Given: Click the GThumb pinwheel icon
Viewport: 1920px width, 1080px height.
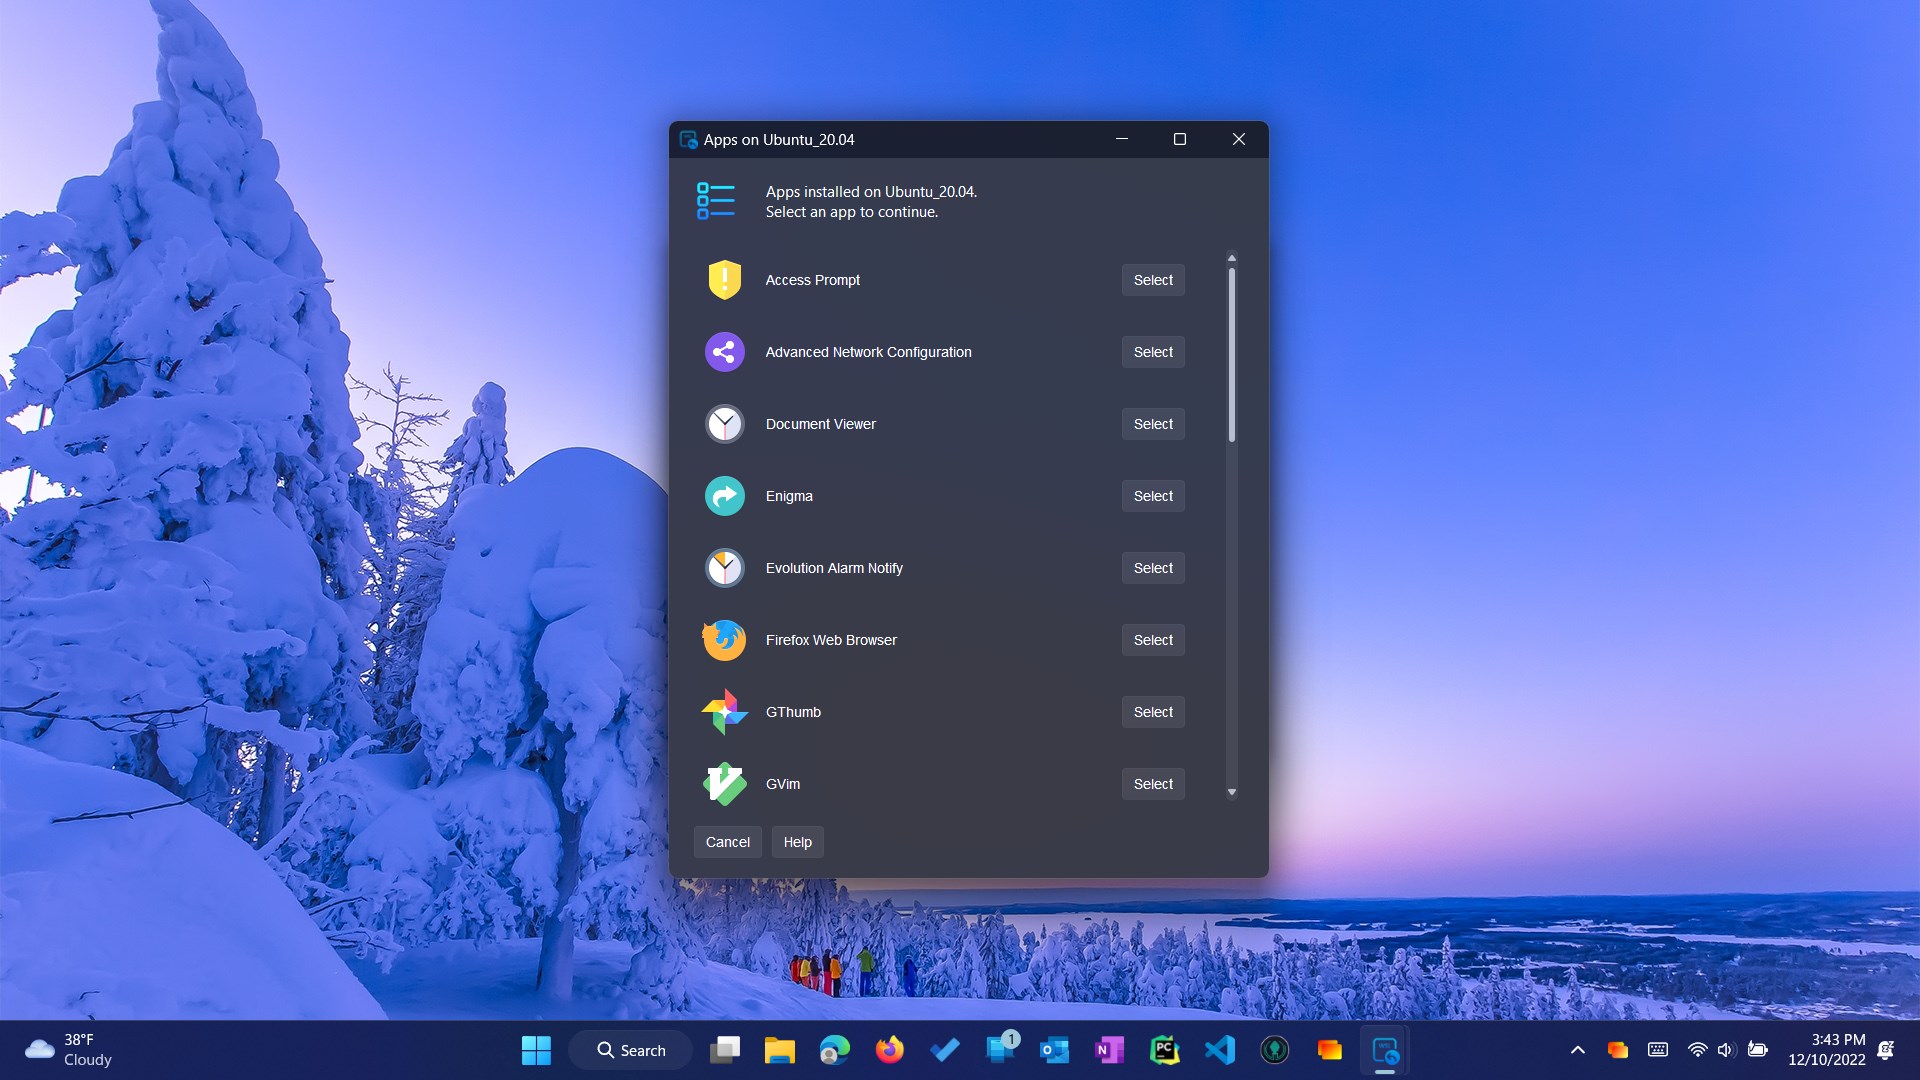Looking at the screenshot, I should [x=724, y=712].
